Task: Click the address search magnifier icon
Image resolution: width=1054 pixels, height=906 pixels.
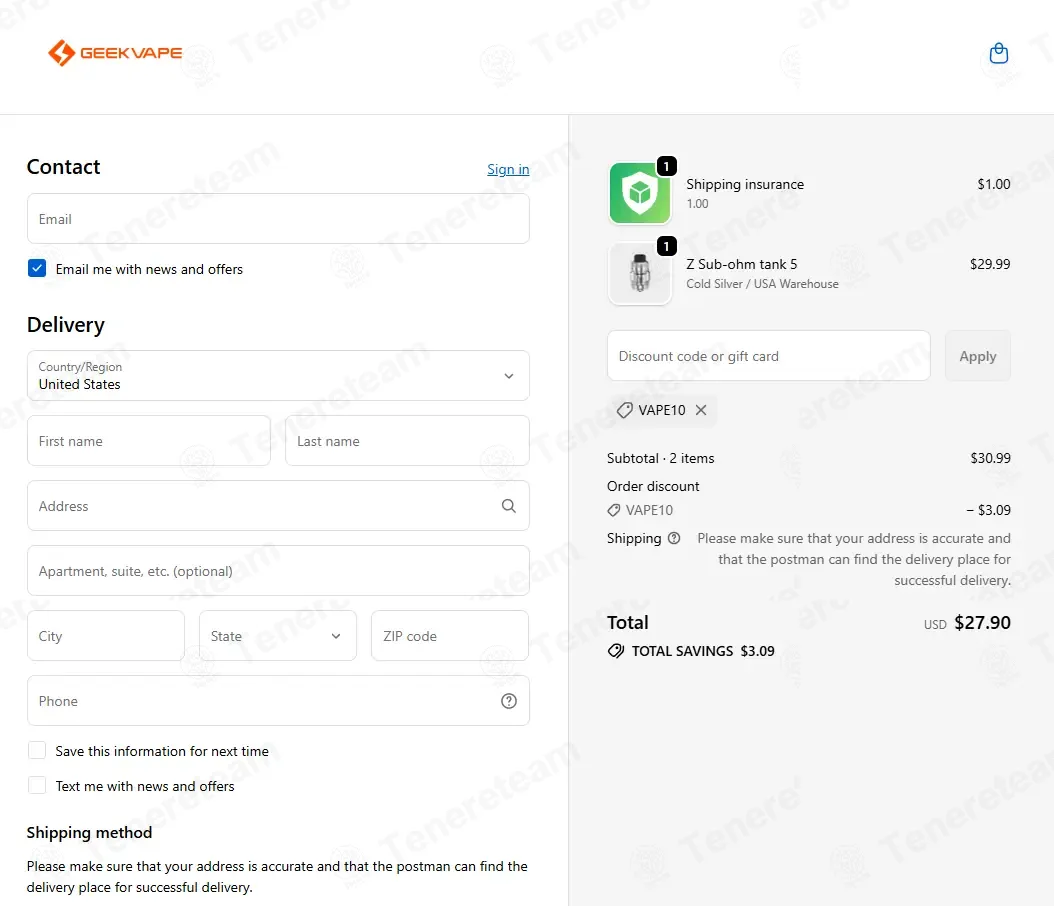Action: (x=509, y=505)
